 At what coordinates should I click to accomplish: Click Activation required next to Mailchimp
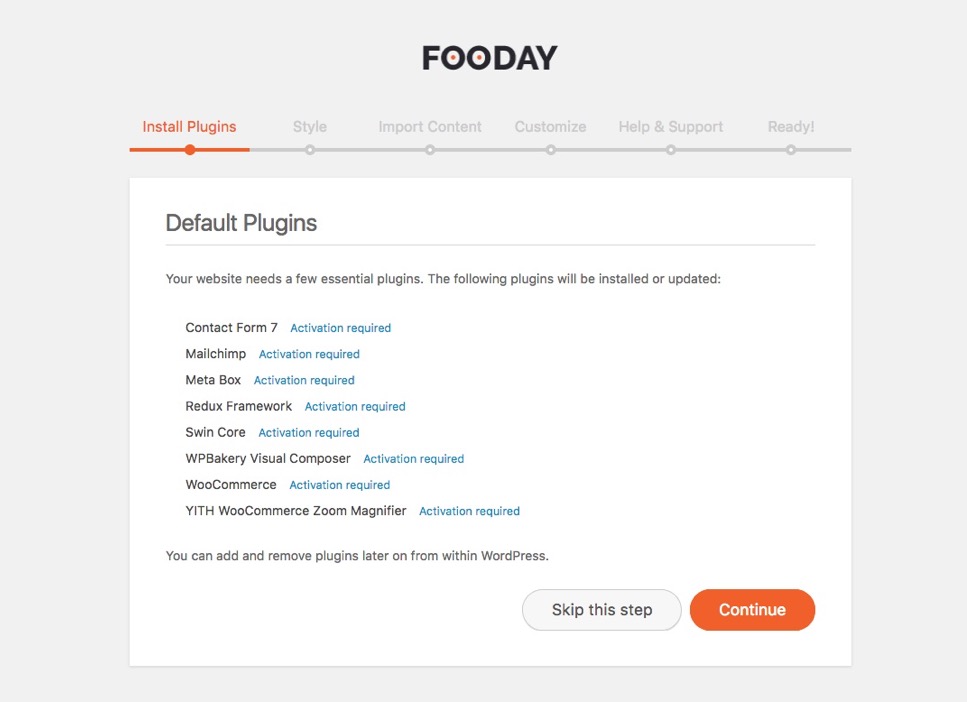[x=309, y=354]
